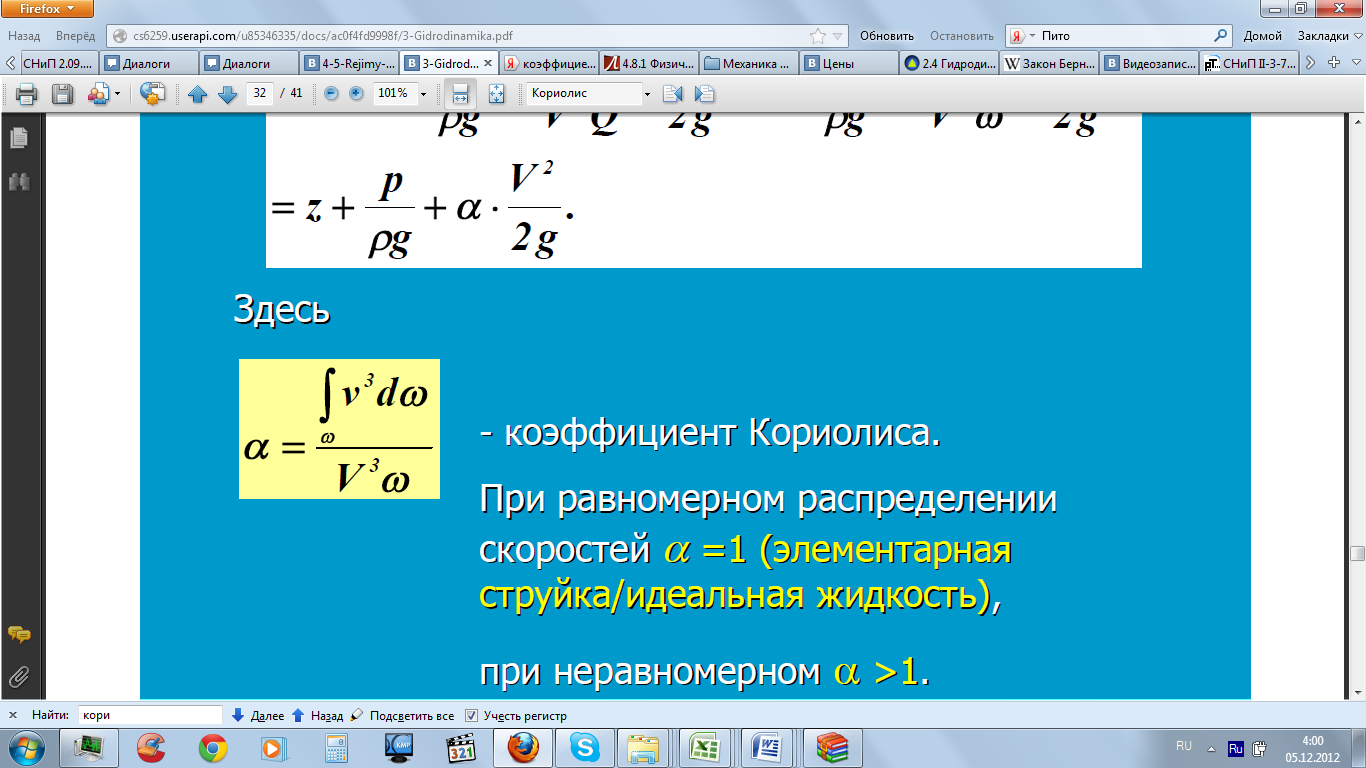Find next match in PDF toolbar
Viewport: 1366px width, 768px height.
[x=704, y=94]
